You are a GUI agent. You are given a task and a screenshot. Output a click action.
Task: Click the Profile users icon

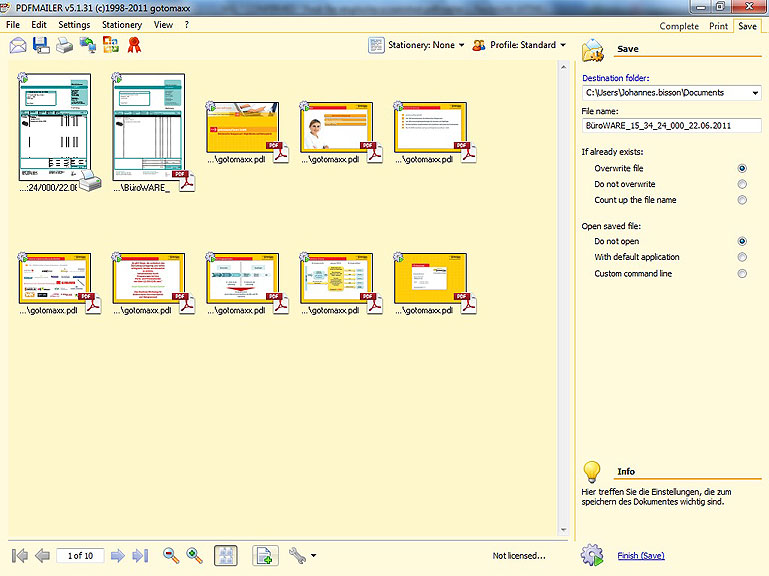pos(479,45)
